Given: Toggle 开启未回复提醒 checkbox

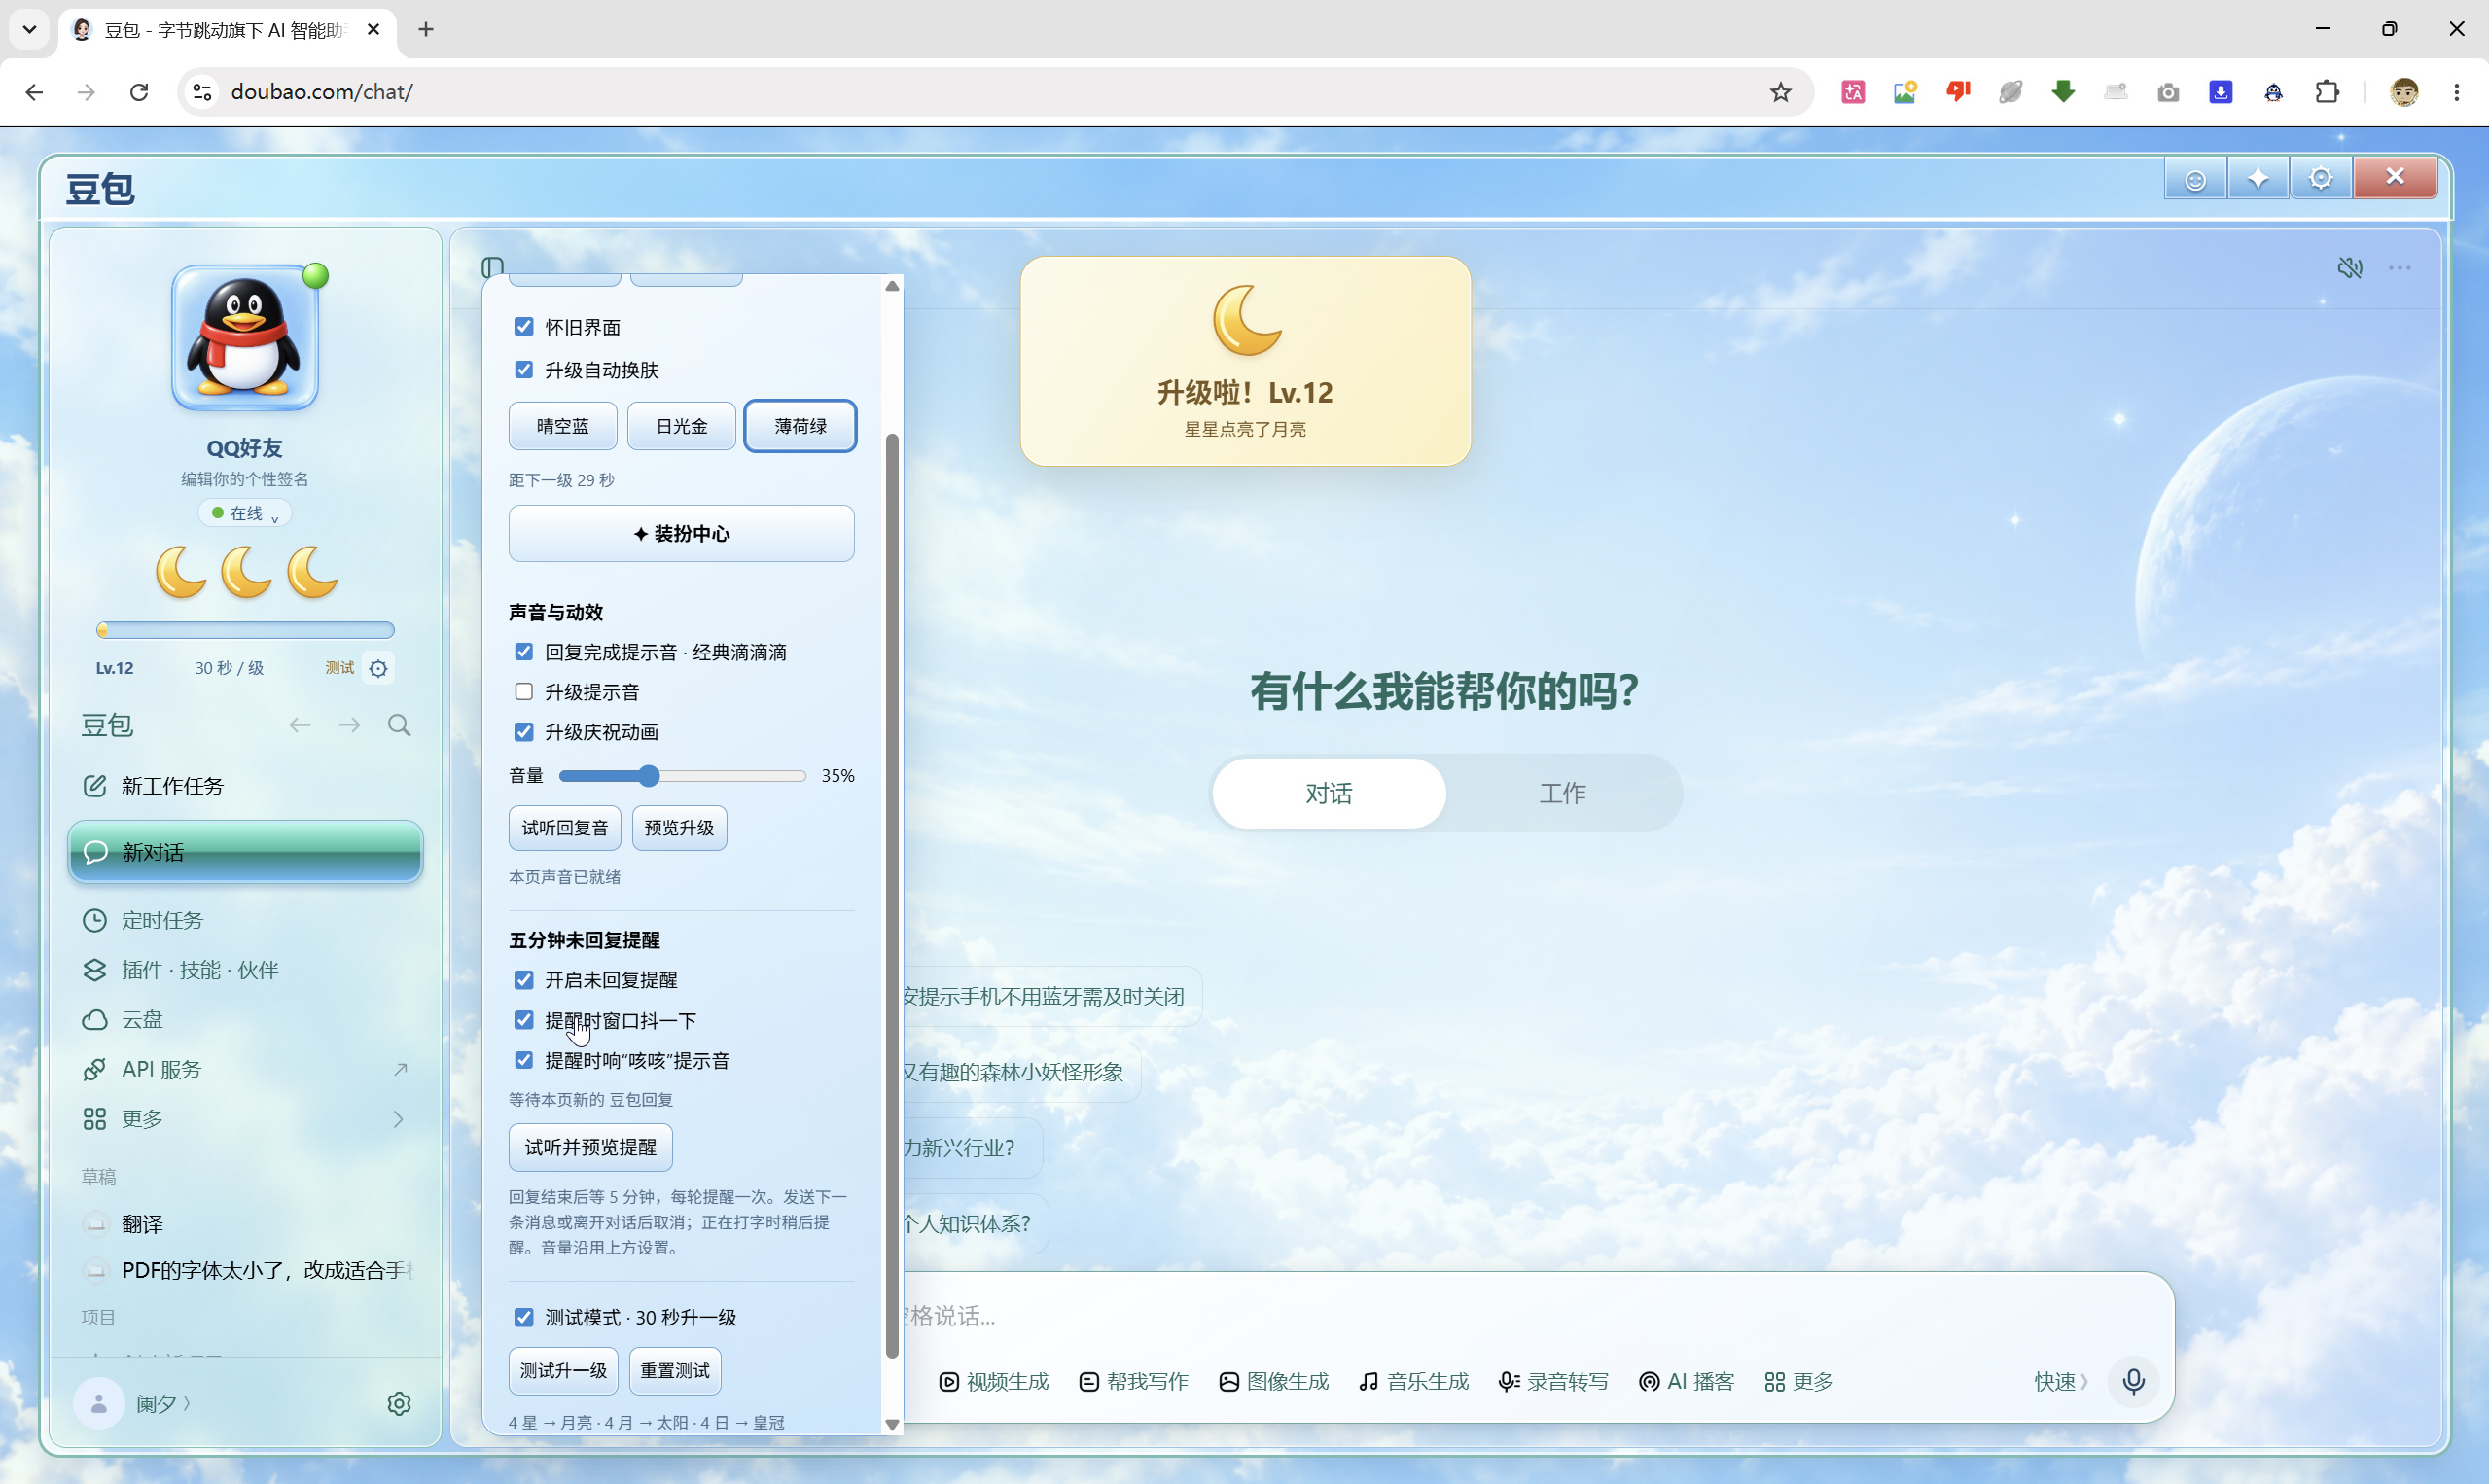Looking at the screenshot, I should pos(524,980).
